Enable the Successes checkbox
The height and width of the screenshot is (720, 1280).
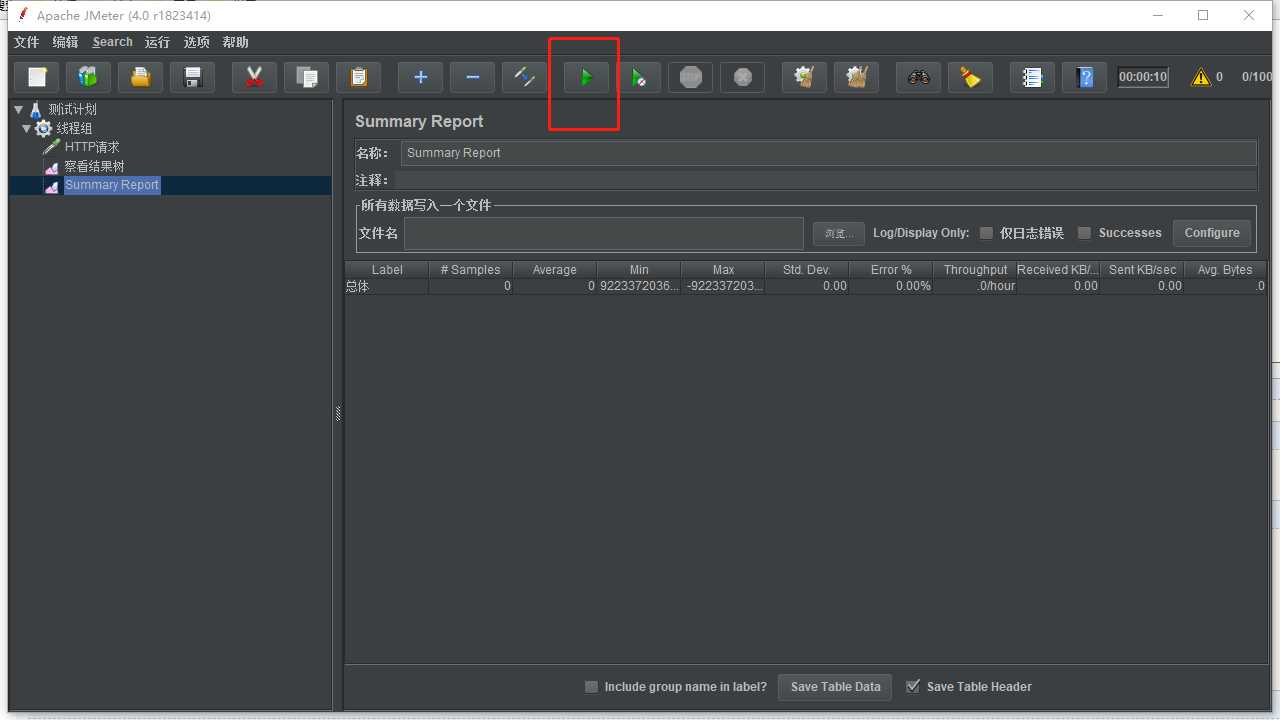point(1084,233)
